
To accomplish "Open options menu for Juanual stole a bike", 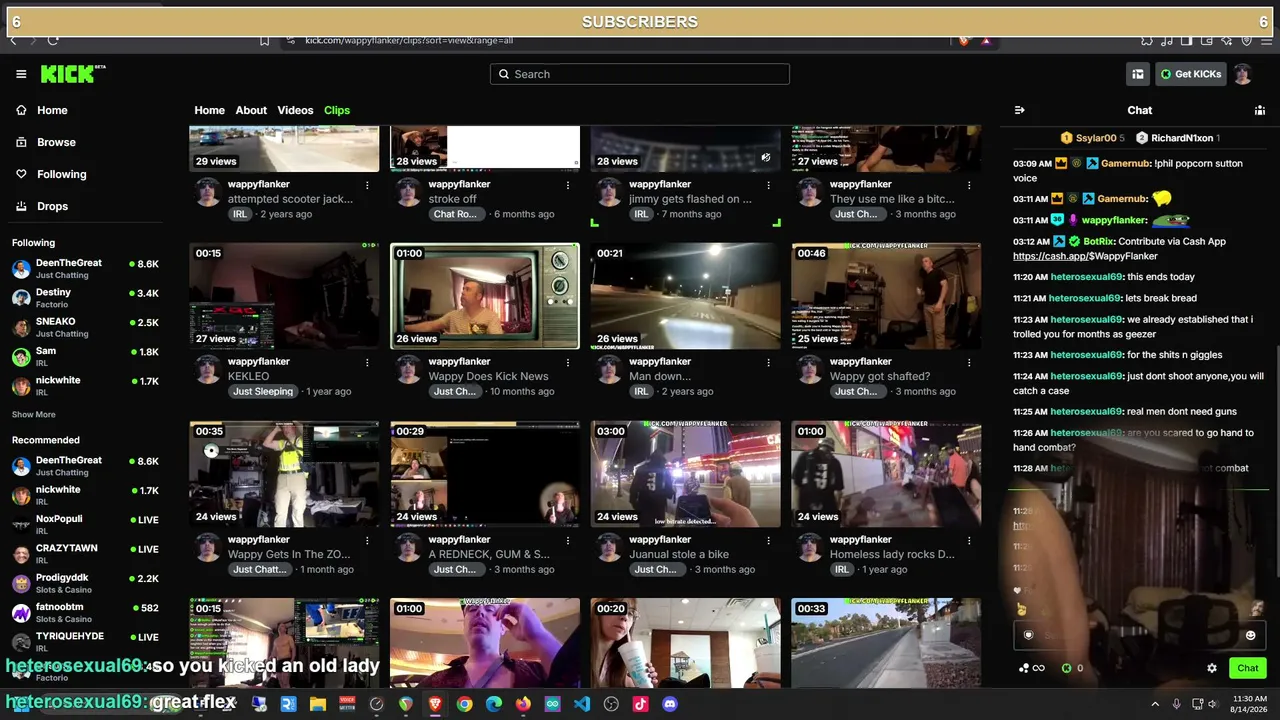I will [768, 540].
